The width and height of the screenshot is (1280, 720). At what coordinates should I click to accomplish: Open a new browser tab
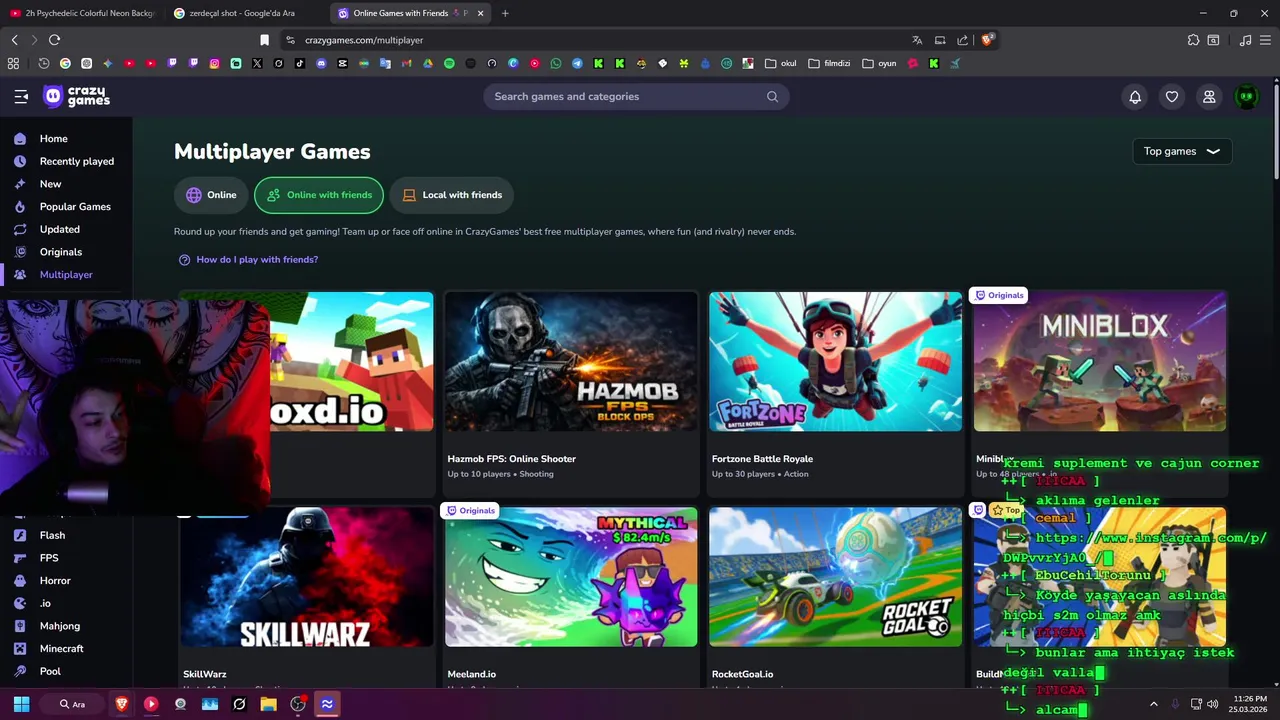tap(505, 13)
